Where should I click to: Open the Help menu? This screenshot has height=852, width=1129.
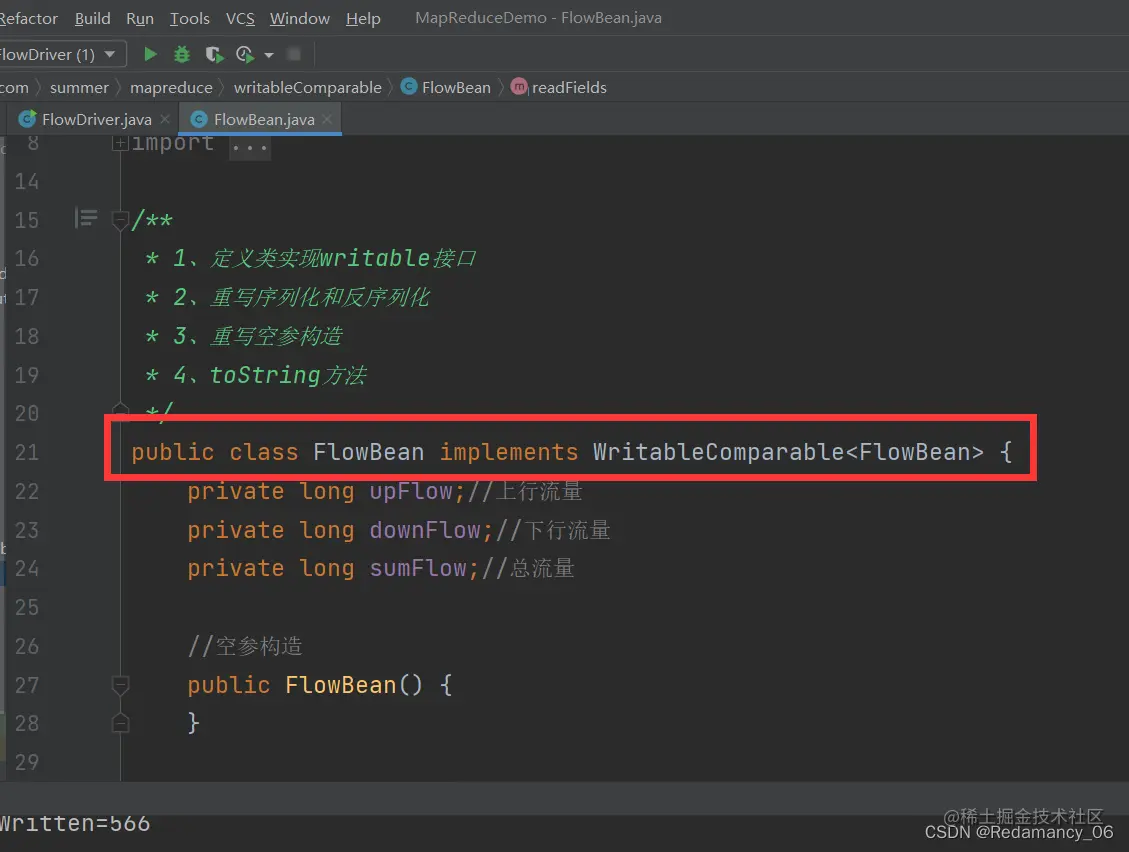click(x=363, y=18)
